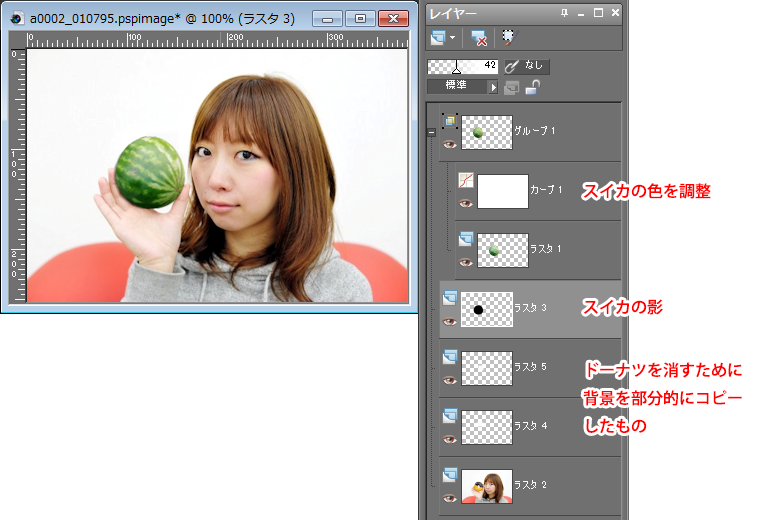Select the カーブ 1 white mask thumbnail
Screen dimensions: 770x520
503,192
